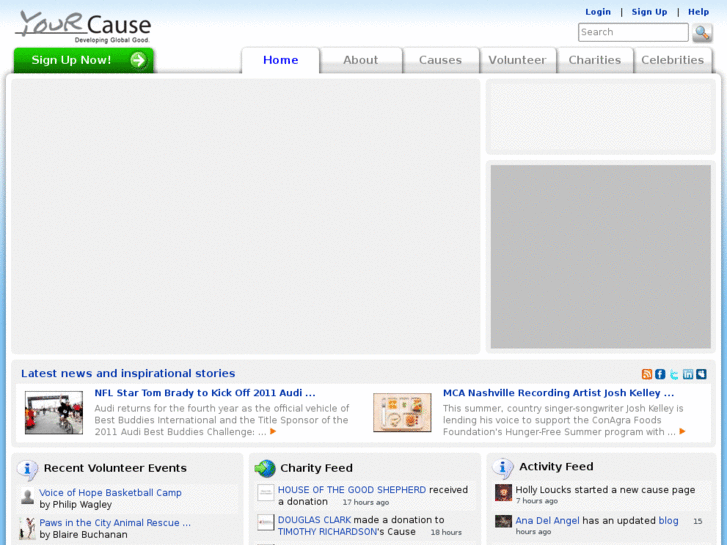Open the LinkedIn icon

(688, 374)
